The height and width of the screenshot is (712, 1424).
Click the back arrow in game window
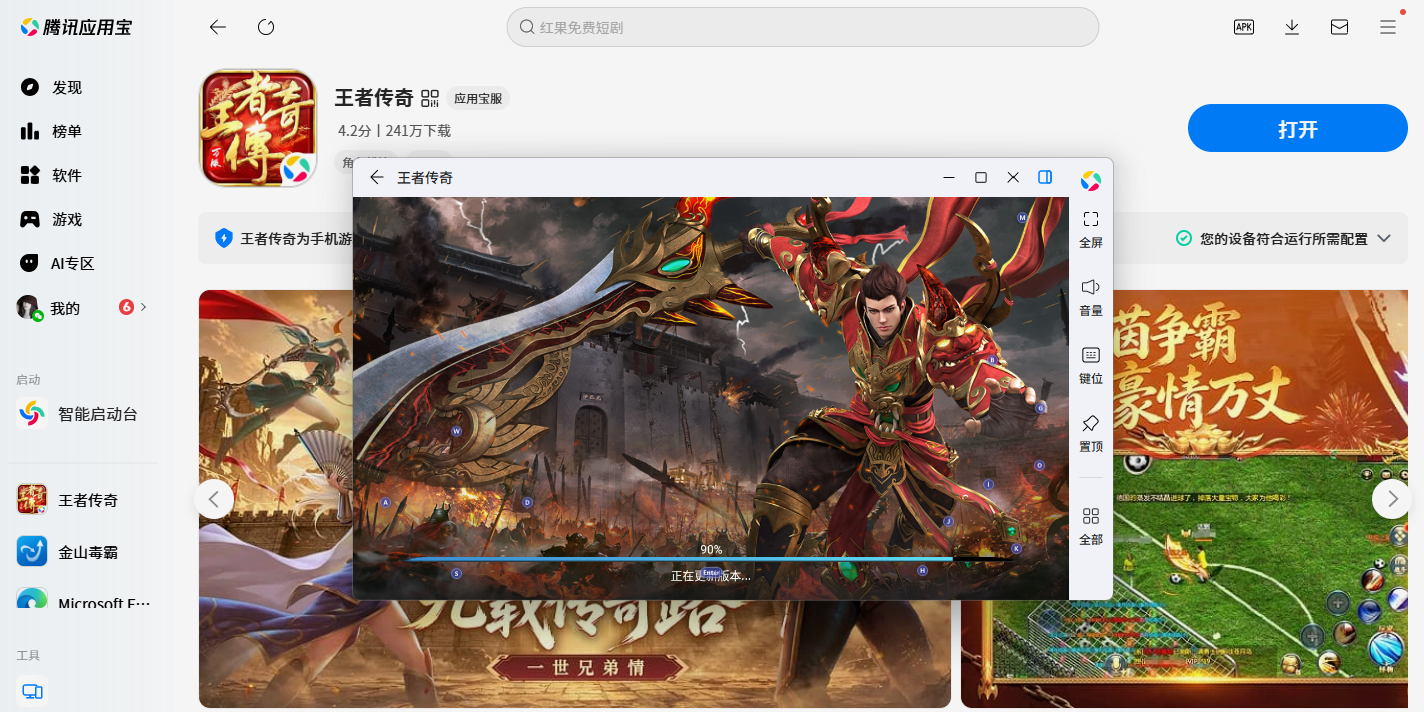377,177
